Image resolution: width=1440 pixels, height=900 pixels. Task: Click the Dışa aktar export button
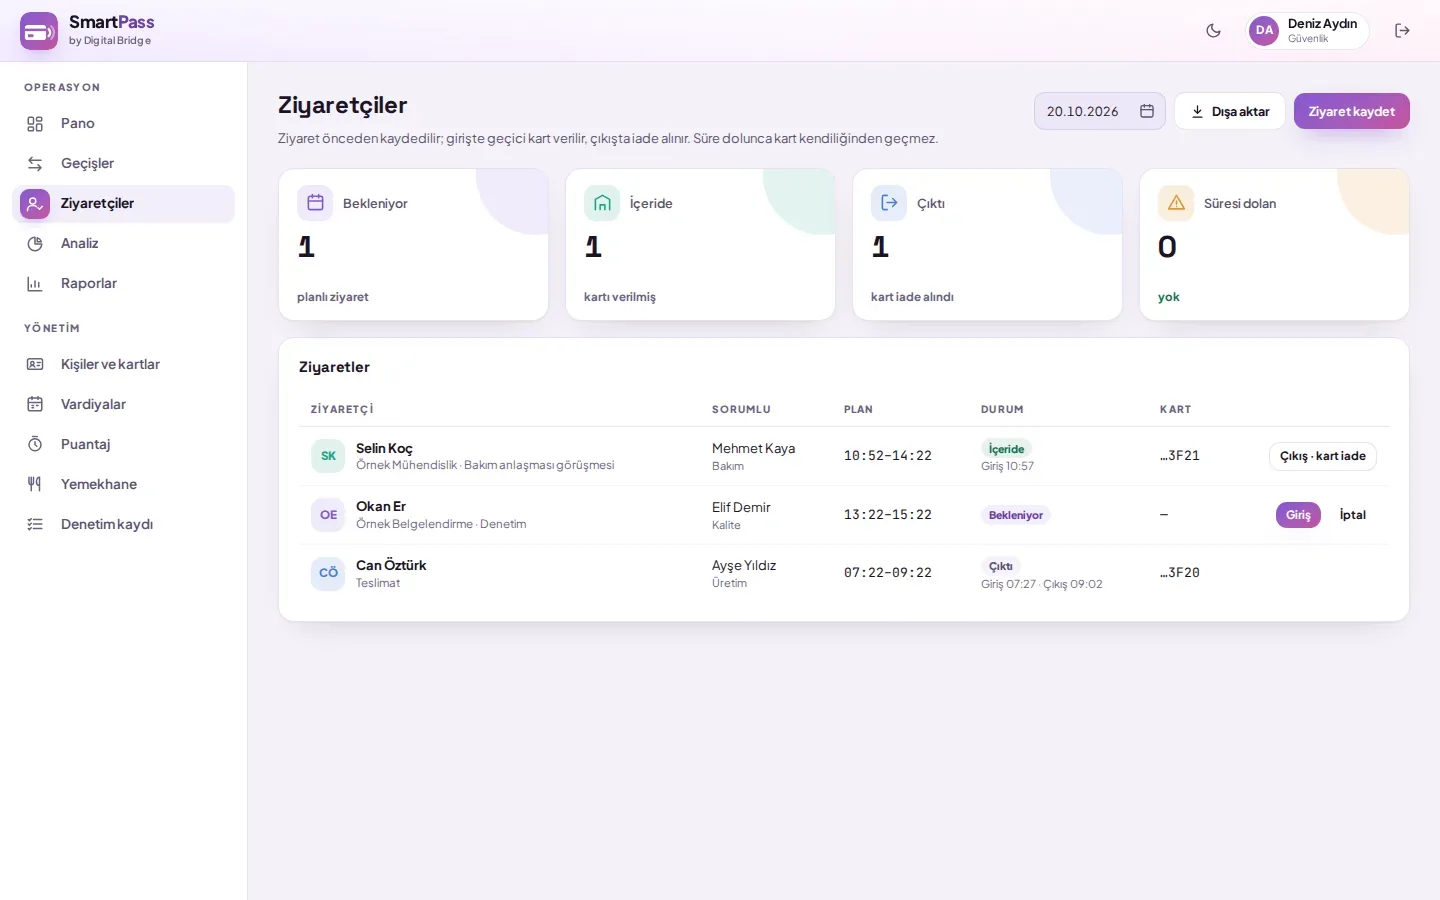coord(1230,111)
